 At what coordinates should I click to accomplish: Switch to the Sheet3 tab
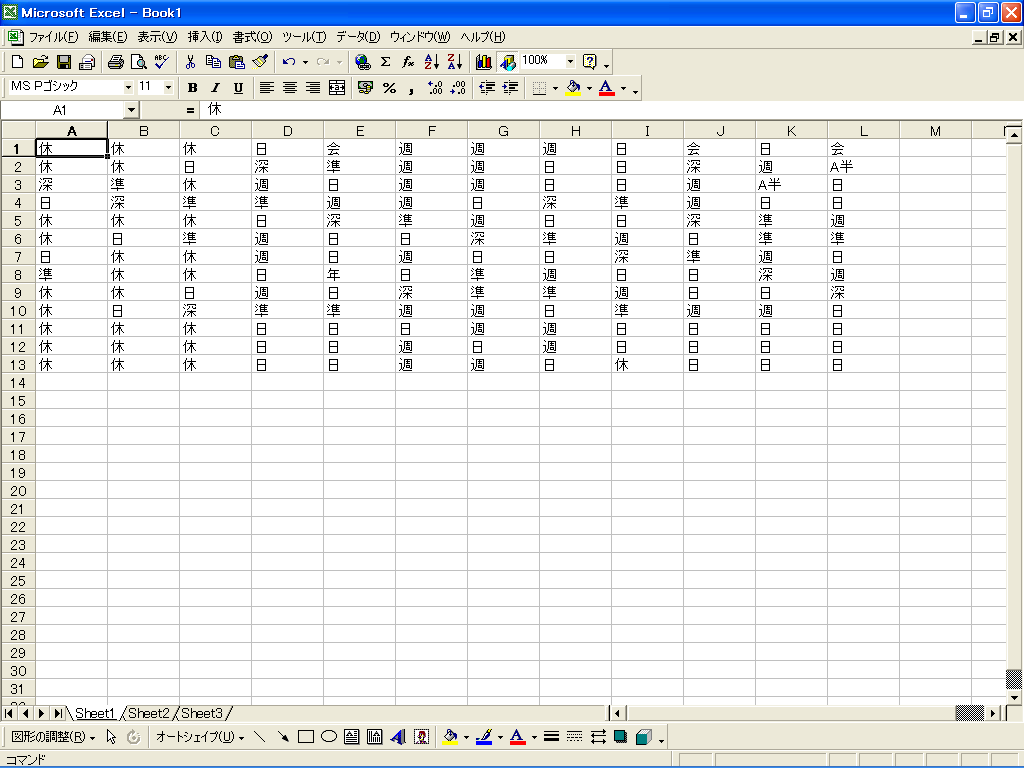tap(202, 713)
